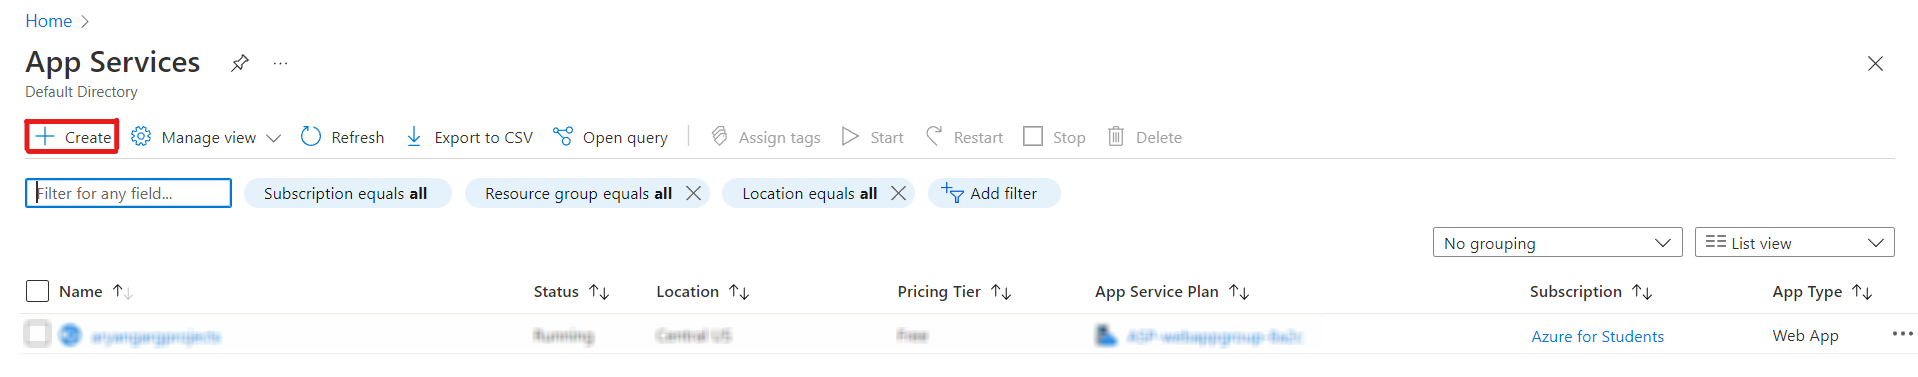1918x377 pixels.
Task: Check the app service row checkbox
Action: click(37, 334)
